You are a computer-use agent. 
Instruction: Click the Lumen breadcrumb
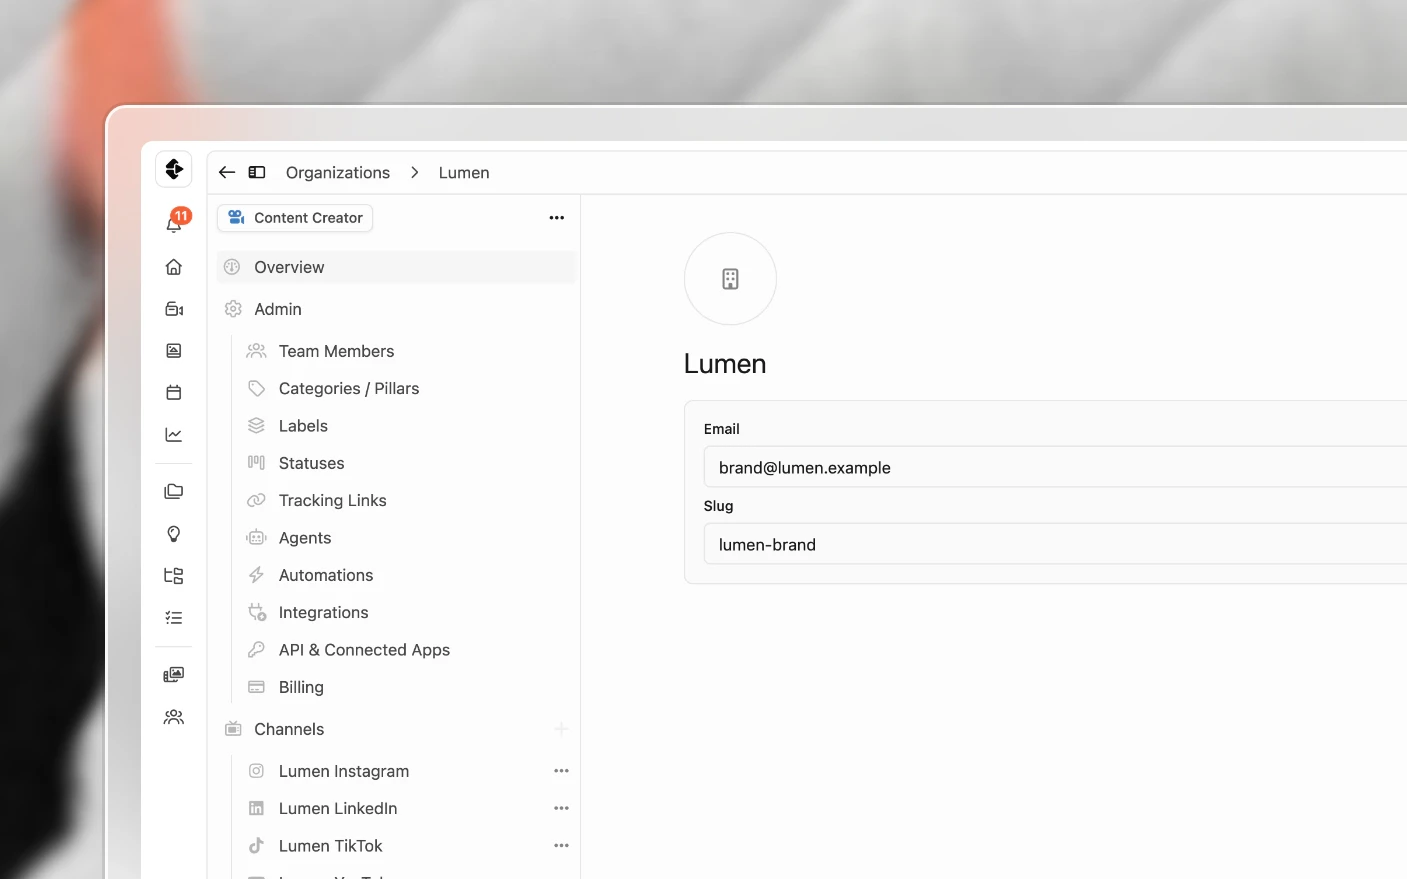pos(464,172)
